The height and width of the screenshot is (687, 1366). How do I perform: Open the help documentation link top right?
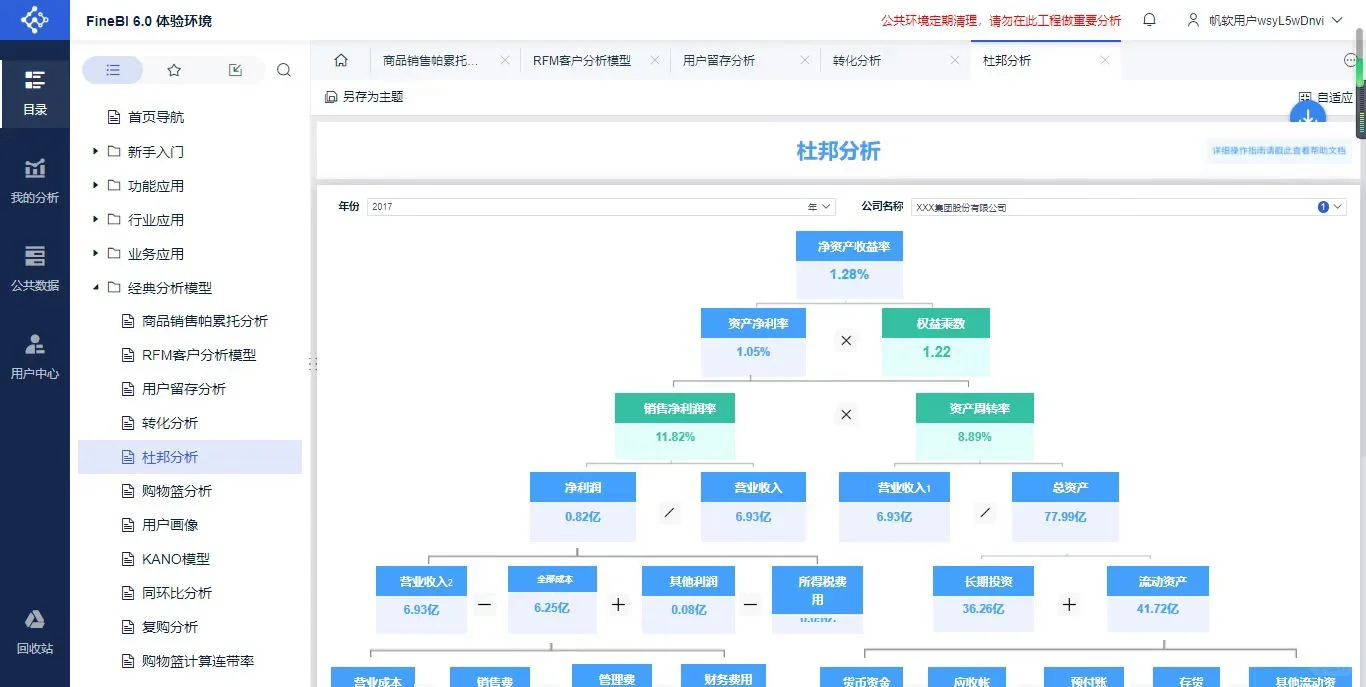pos(1278,148)
